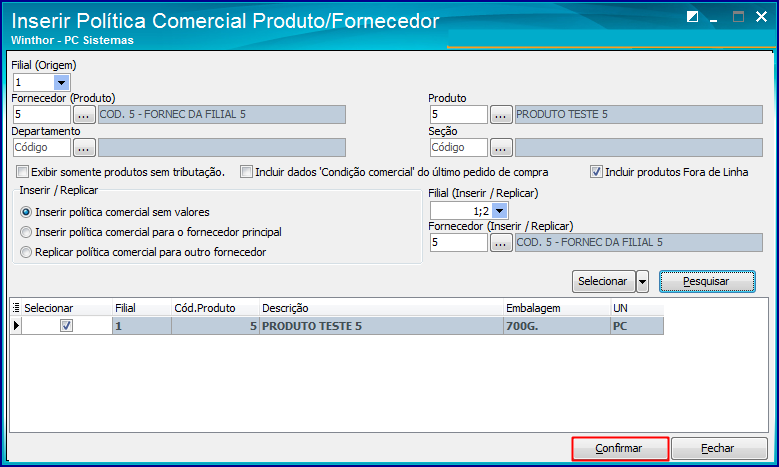Screen dimensions: 779x467
Task: Expand the Filial (Origem) dropdown
Action: 61,82
